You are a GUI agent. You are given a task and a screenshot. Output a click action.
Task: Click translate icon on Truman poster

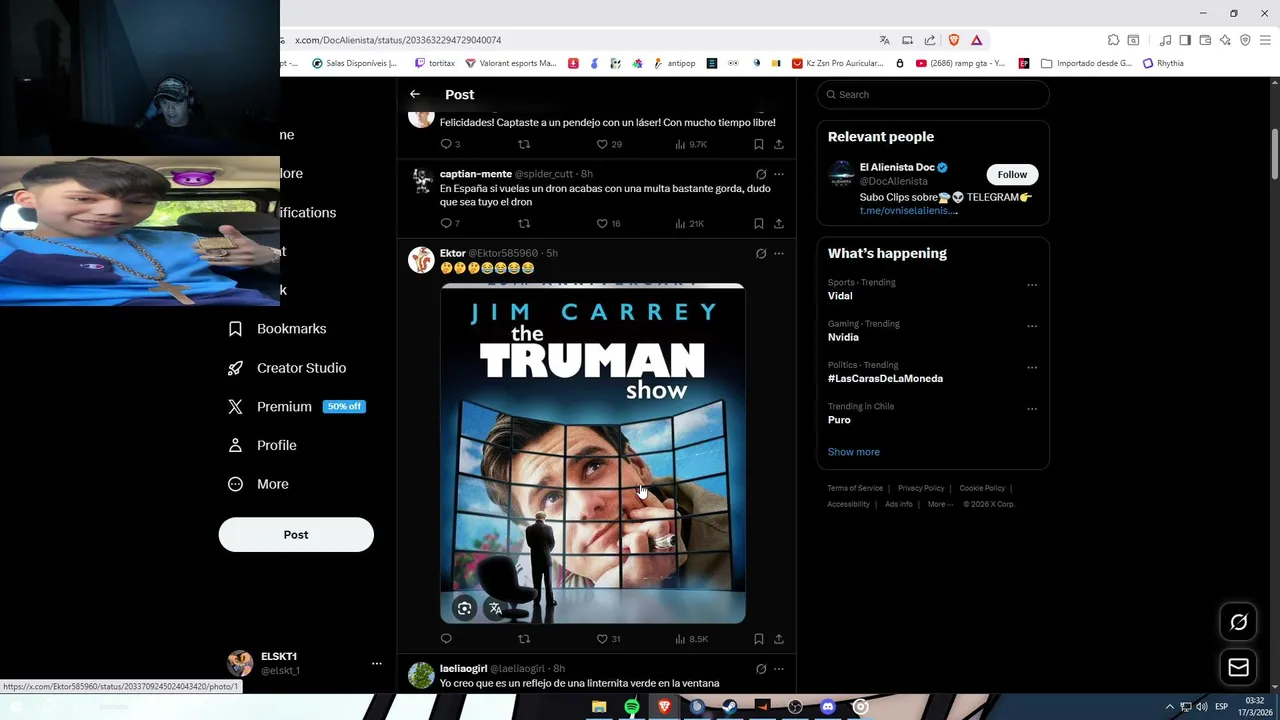495,608
